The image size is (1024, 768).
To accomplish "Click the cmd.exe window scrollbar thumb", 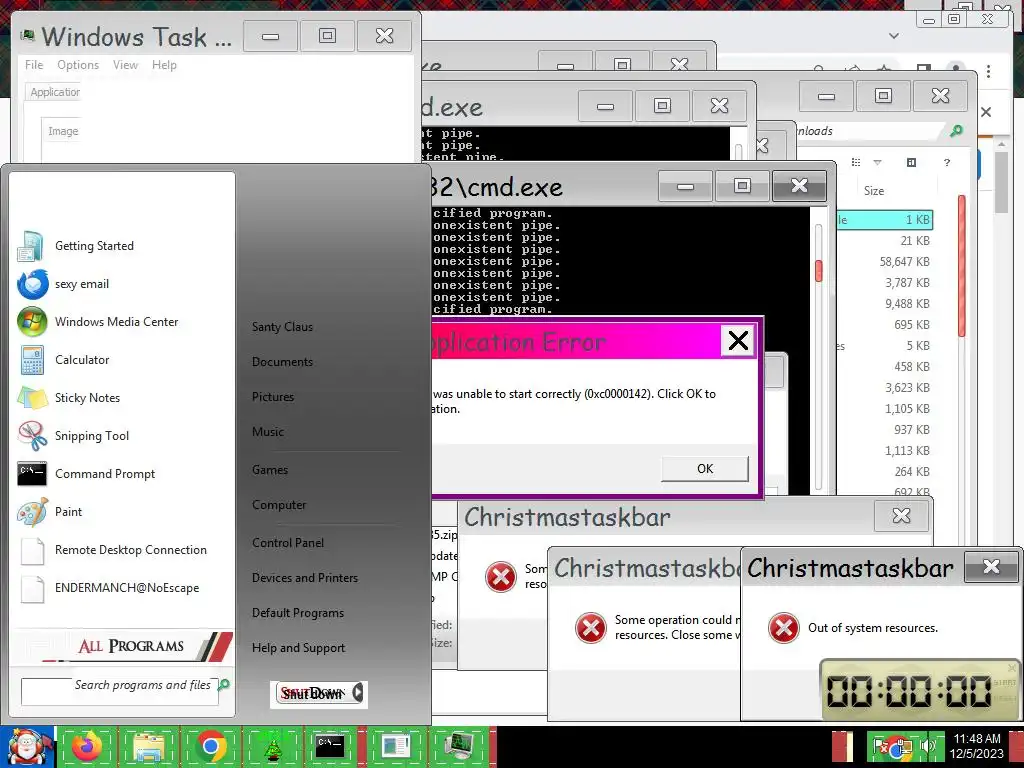I will pos(818,270).
